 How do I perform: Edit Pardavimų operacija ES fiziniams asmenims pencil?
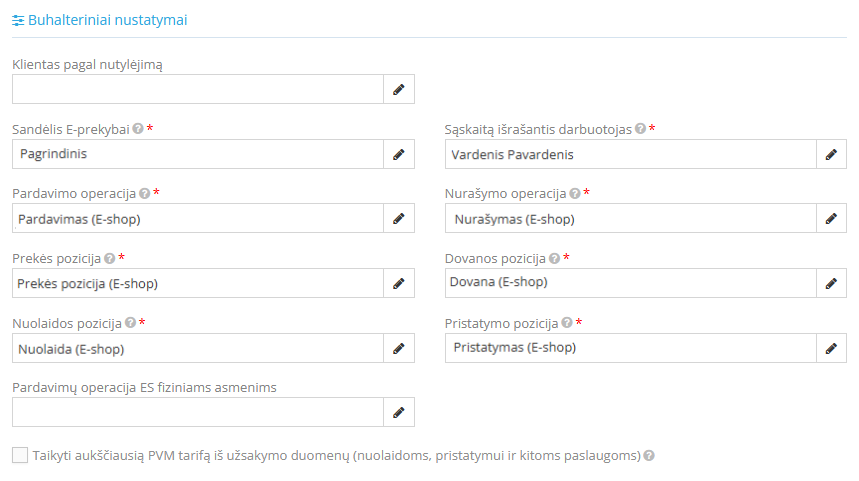(398, 412)
